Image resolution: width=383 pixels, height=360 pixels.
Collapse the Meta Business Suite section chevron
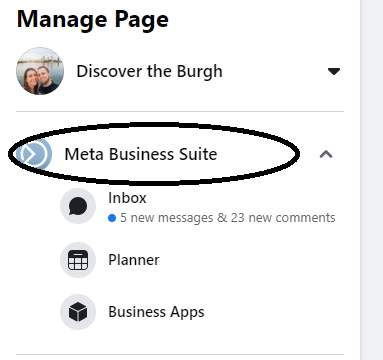pos(326,154)
